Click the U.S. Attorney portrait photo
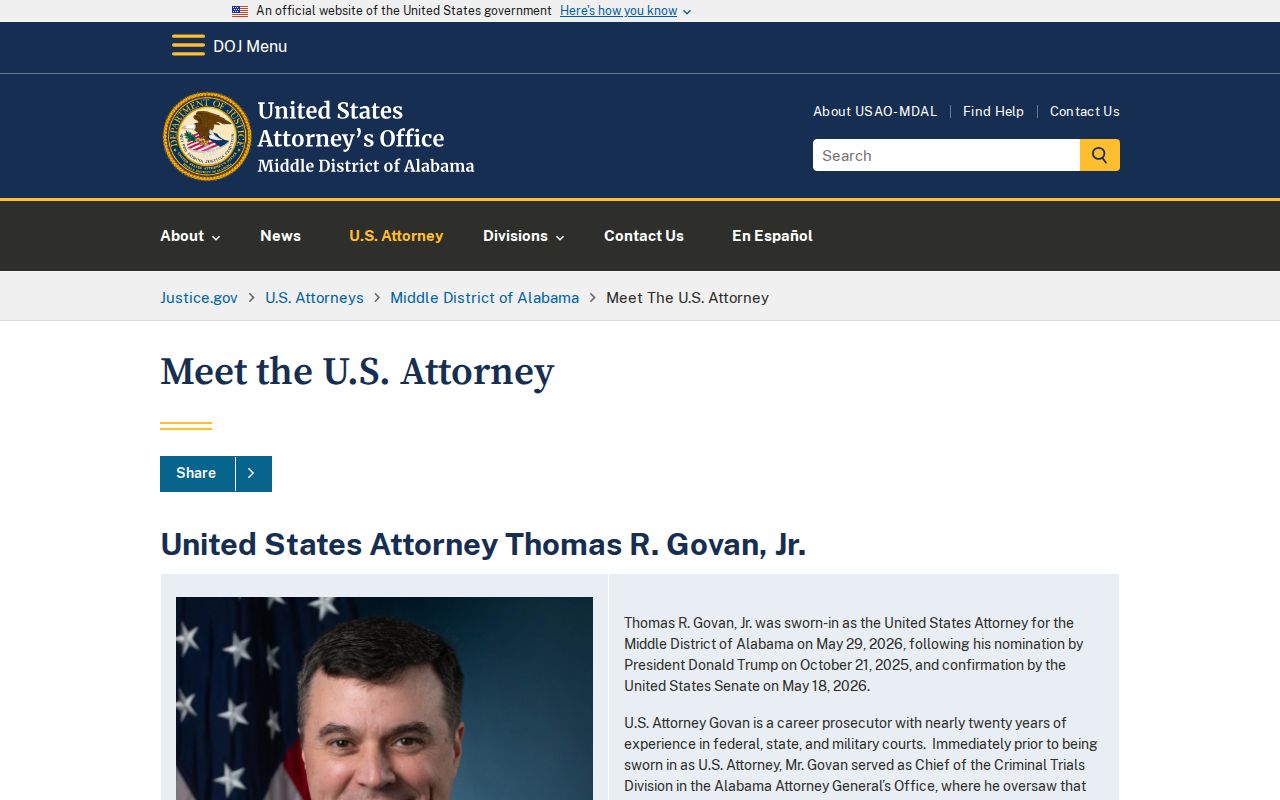Image resolution: width=1280 pixels, height=800 pixels. [384, 698]
